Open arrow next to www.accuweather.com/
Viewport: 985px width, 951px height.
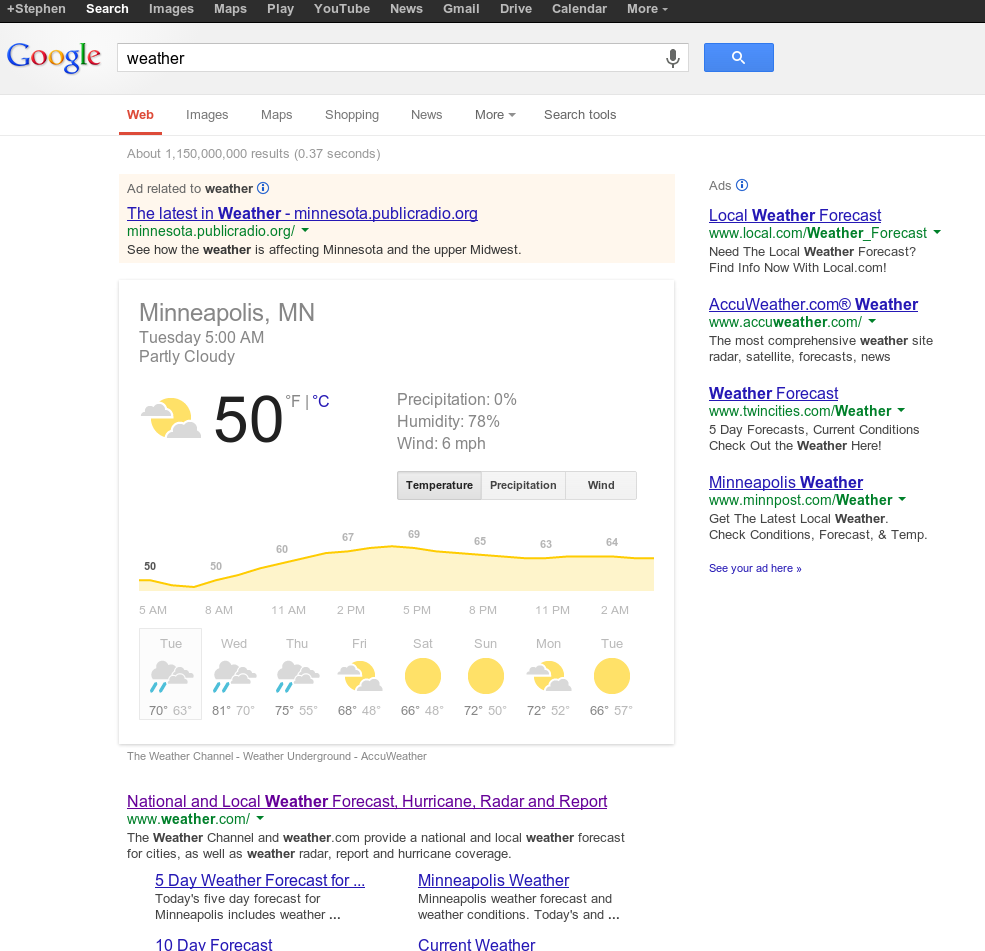click(872, 322)
